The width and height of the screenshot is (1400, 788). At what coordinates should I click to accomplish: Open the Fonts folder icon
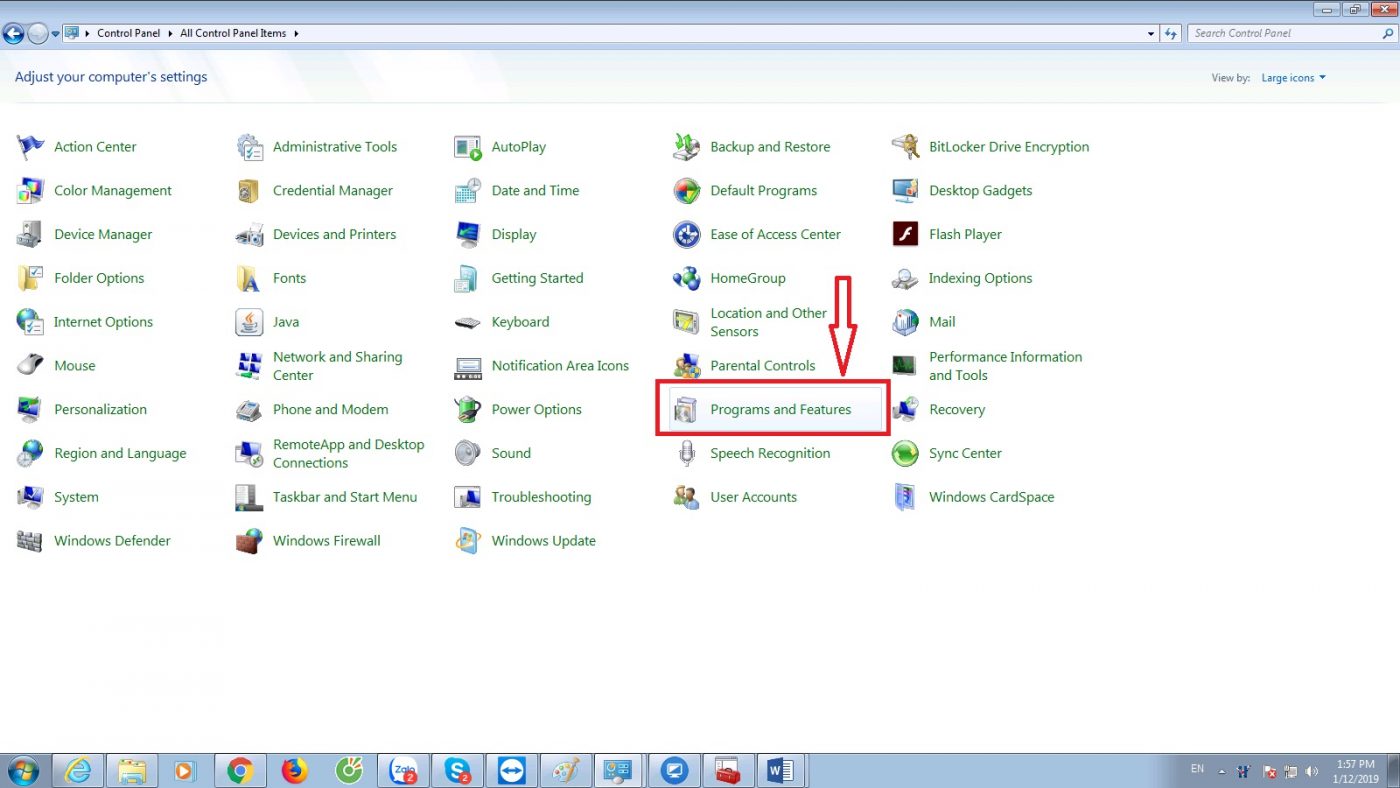coord(249,279)
